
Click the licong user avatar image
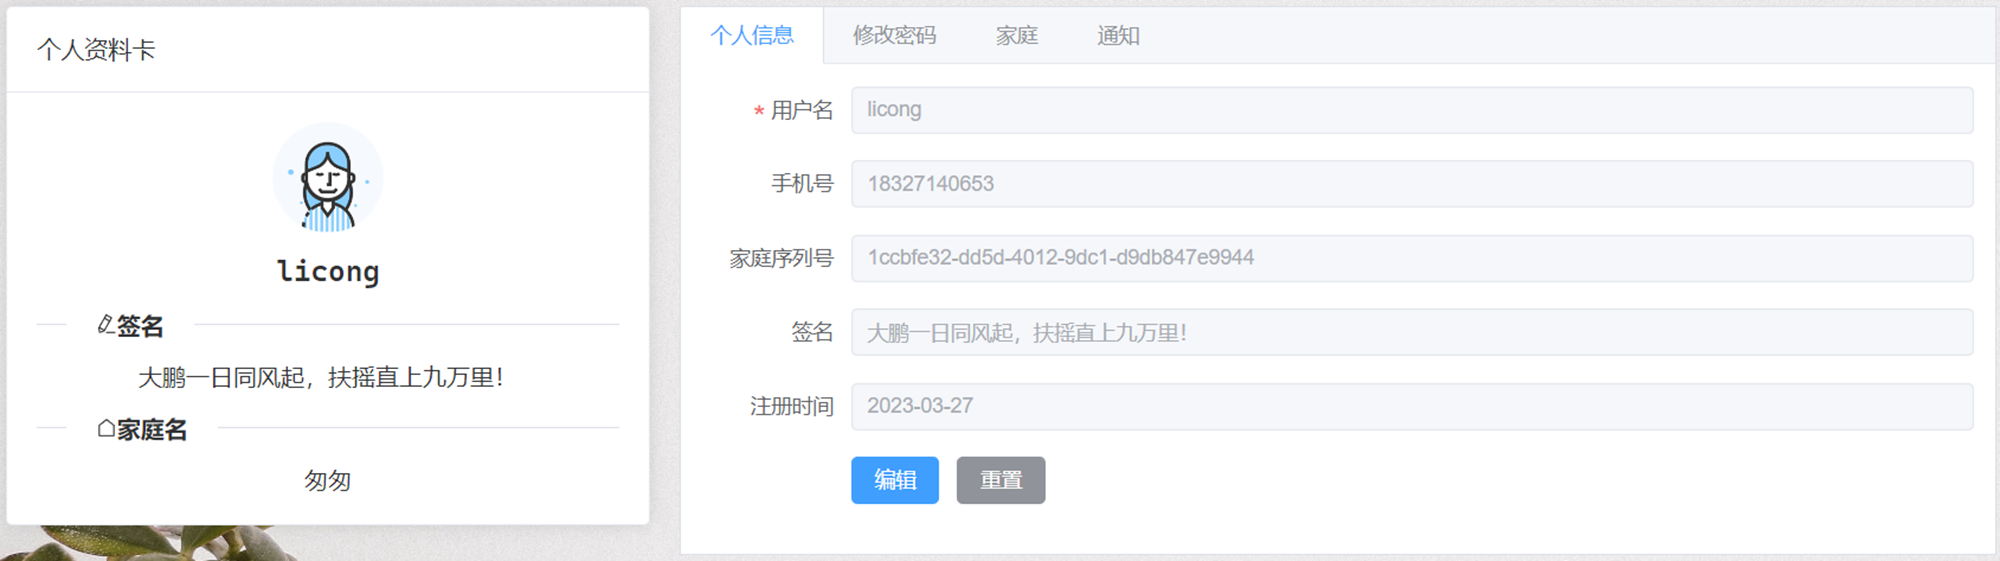pos(328,179)
